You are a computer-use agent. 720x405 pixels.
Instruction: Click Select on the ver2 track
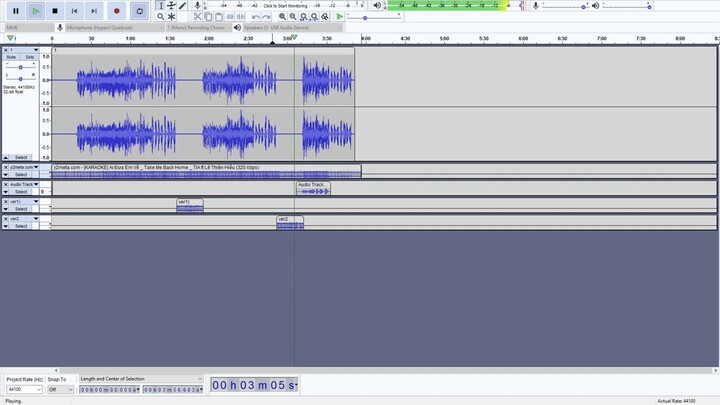tap(21, 226)
